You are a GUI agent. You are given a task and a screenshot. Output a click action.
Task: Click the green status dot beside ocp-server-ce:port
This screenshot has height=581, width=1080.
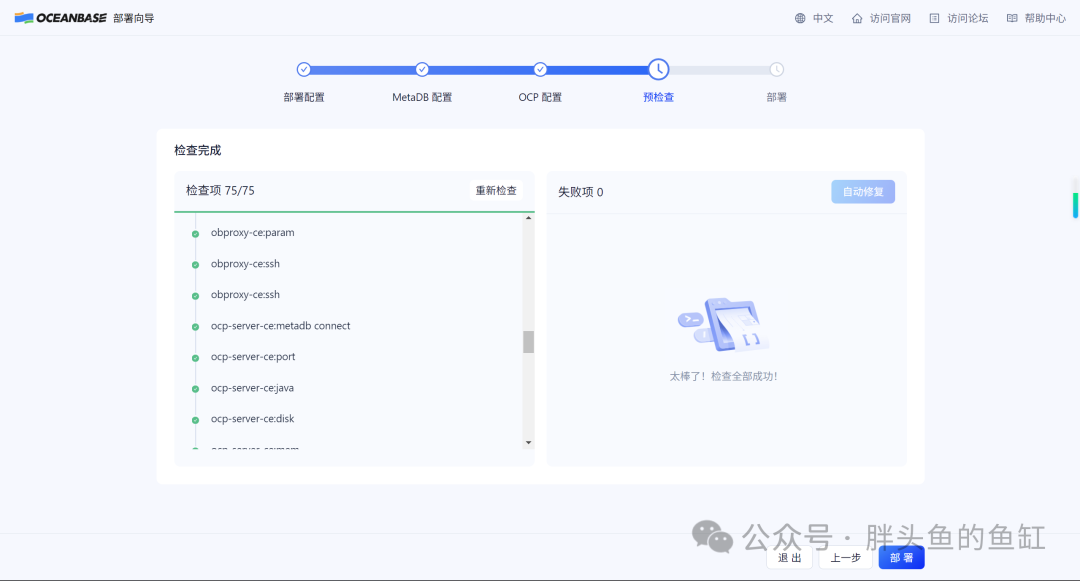coord(196,358)
